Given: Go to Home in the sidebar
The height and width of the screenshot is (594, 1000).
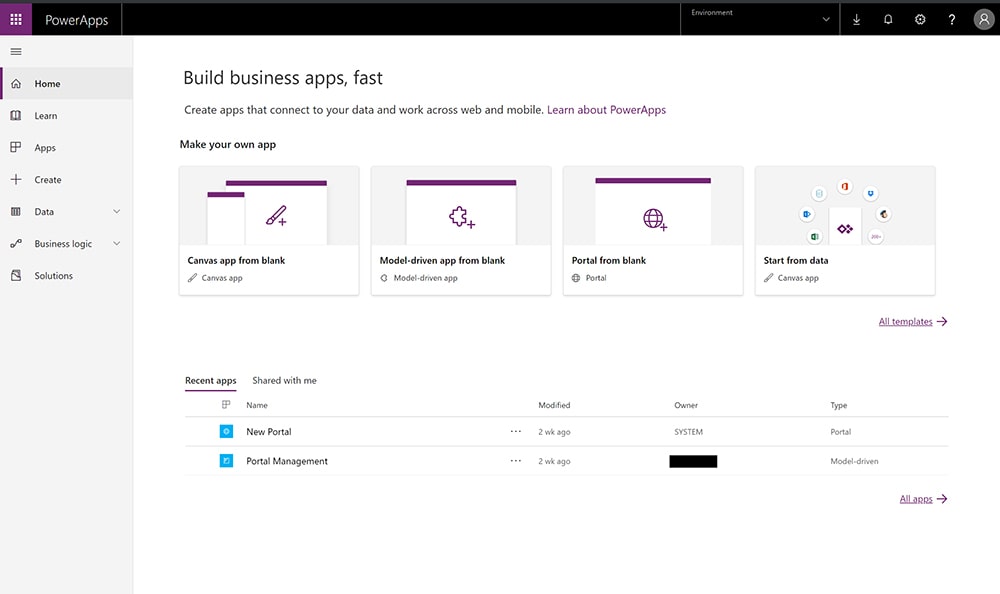Looking at the screenshot, I should (x=66, y=84).
